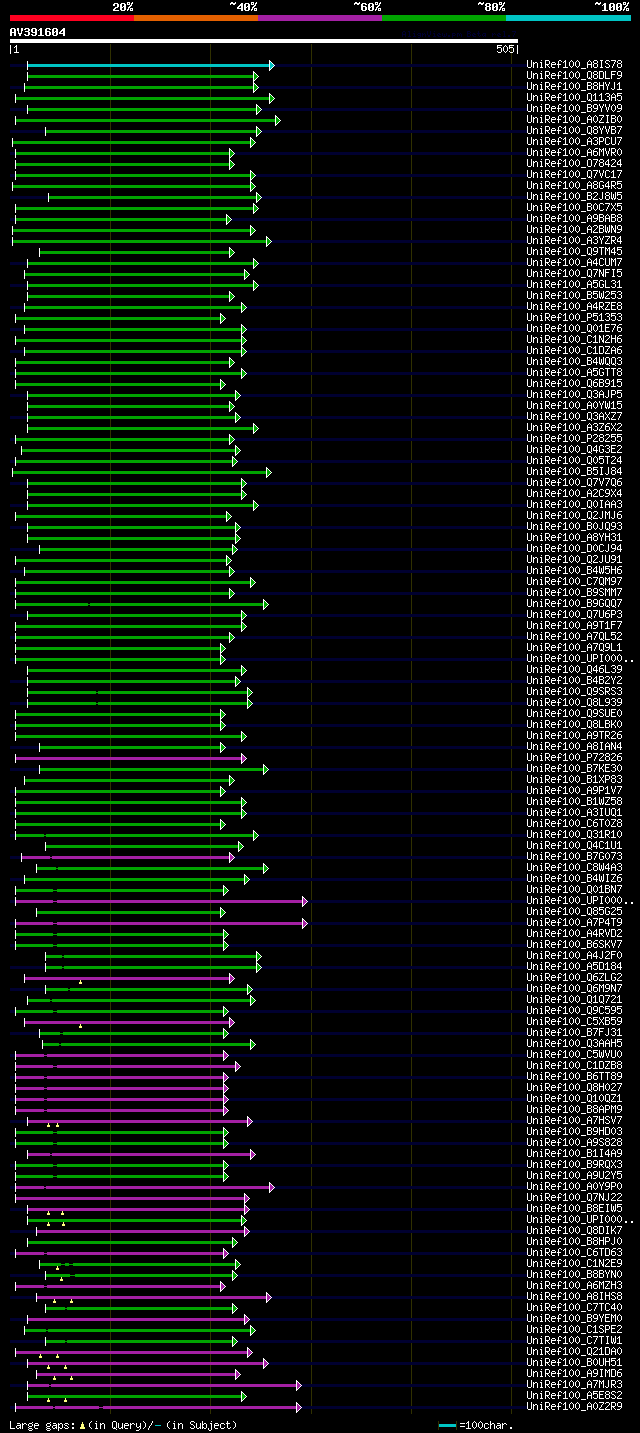Select UniRef100_A8IHS8 label
Image resolution: width=640 pixels, height=1433 pixels.
(x=574, y=1297)
